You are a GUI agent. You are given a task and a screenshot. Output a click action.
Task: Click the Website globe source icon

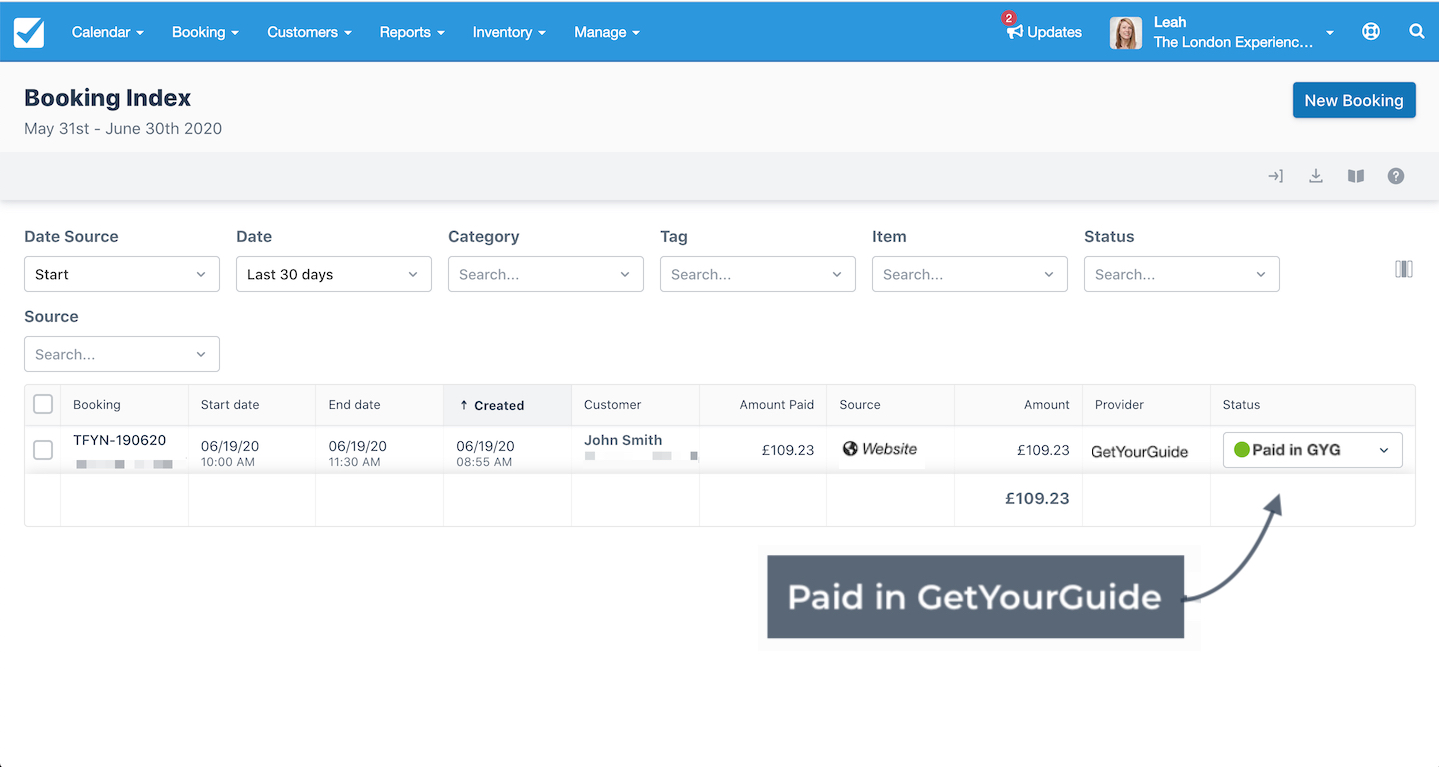coord(850,449)
